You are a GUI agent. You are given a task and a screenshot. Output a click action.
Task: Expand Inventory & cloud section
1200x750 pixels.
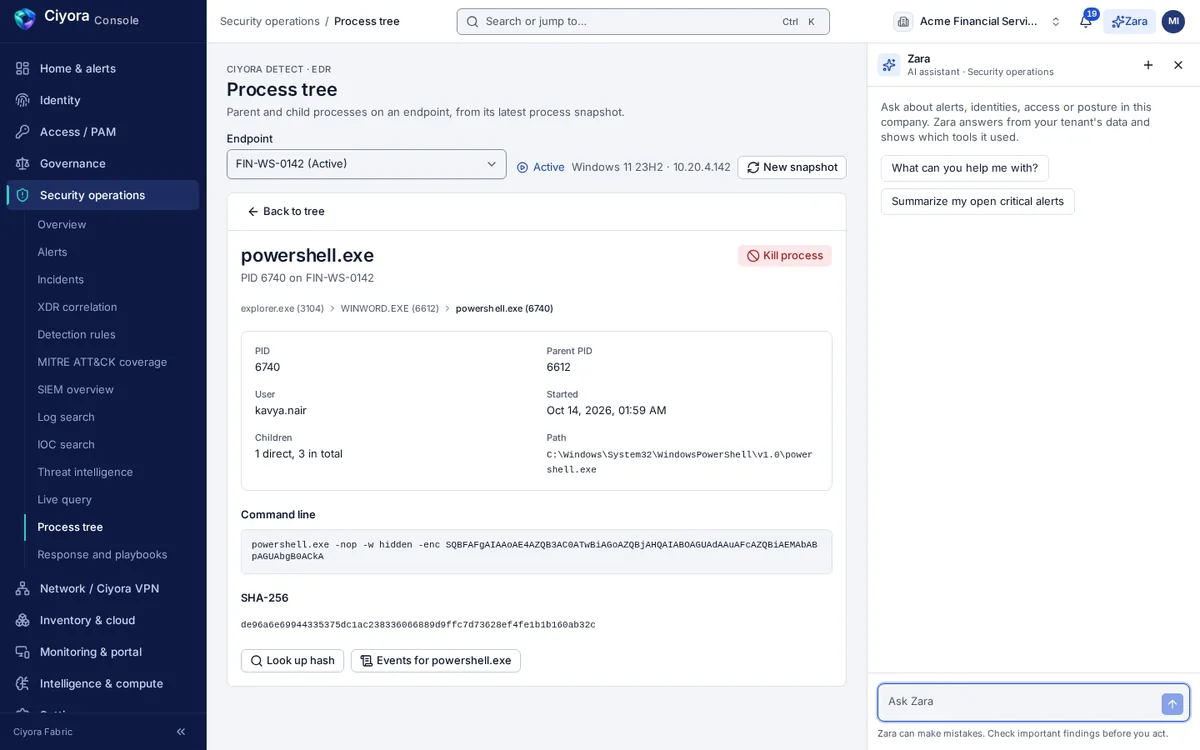[x=103, y=620]
